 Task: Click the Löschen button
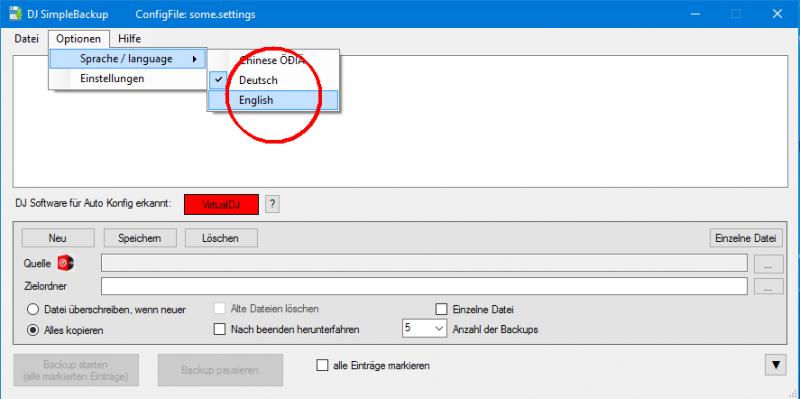click(x=221, y=238)
